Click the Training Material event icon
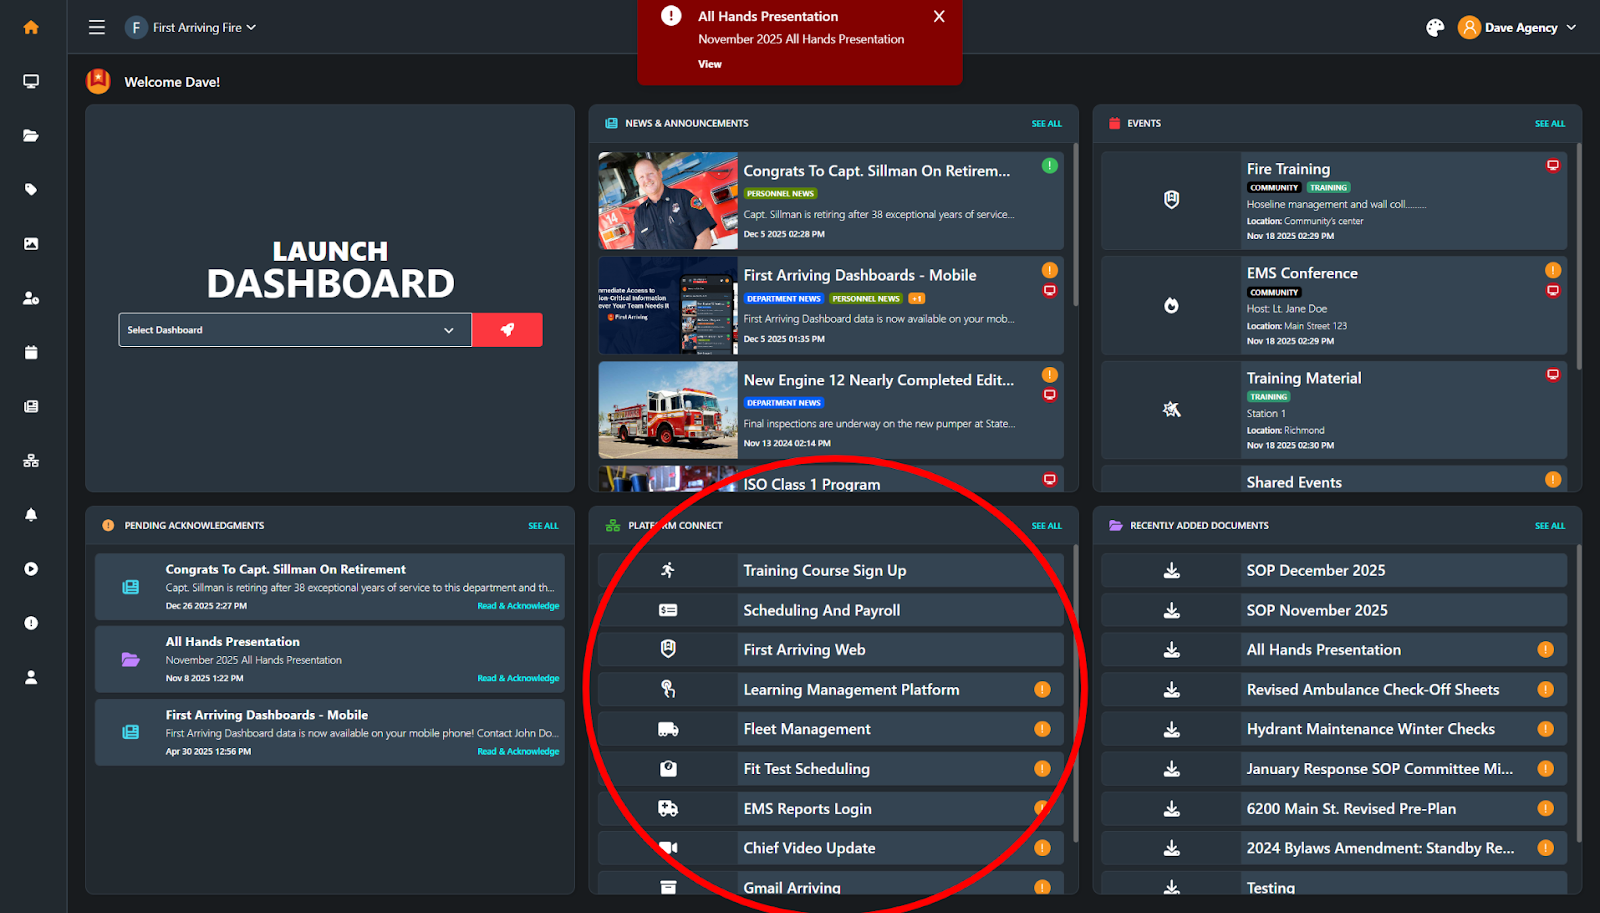The height and width of the screenshot is (913, 1600). click(x=1172, y=409)
